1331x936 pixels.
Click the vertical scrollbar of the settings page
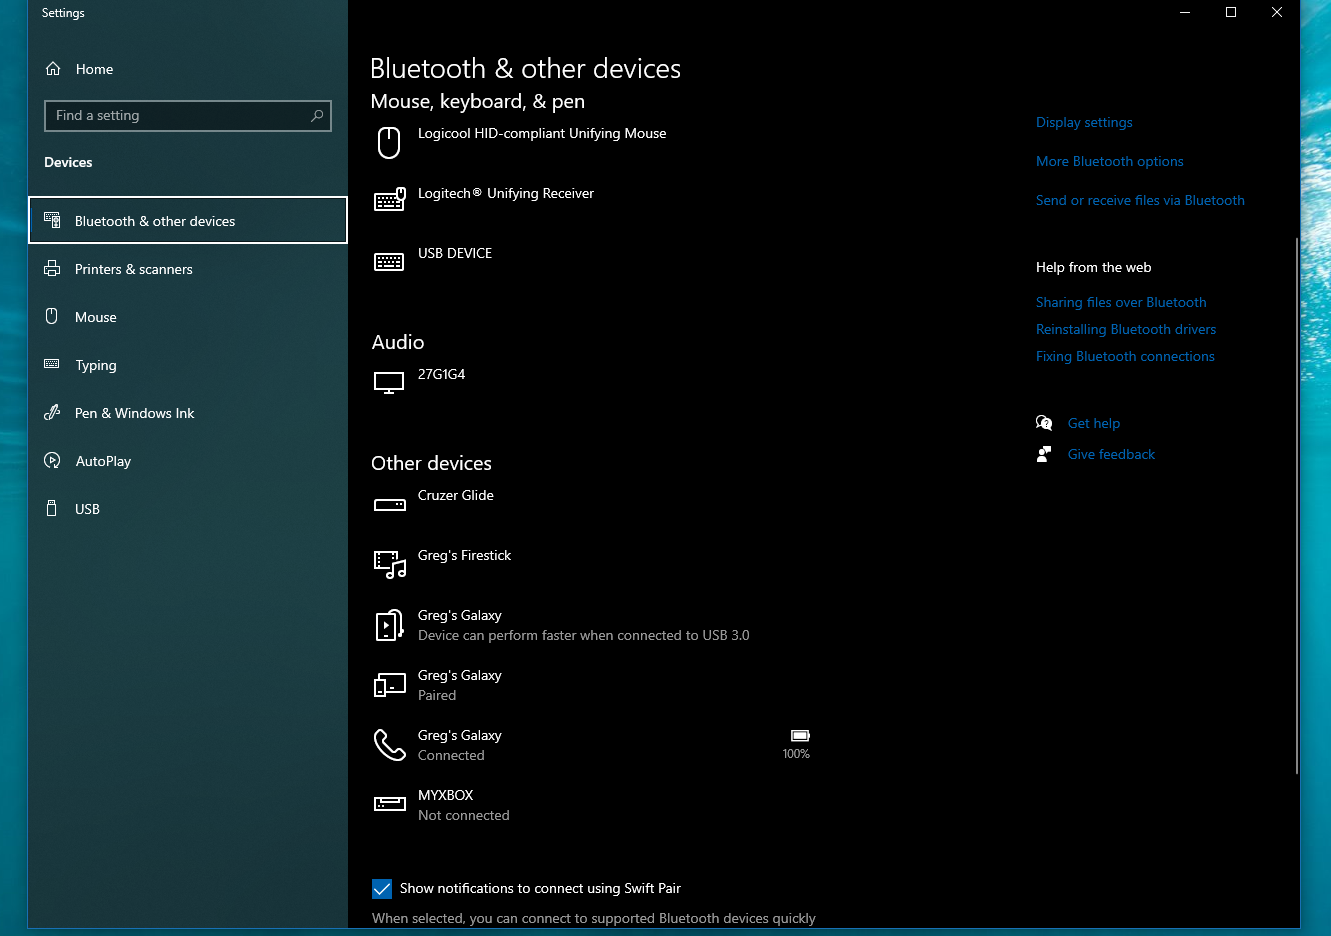click(x=1297, y=505)
